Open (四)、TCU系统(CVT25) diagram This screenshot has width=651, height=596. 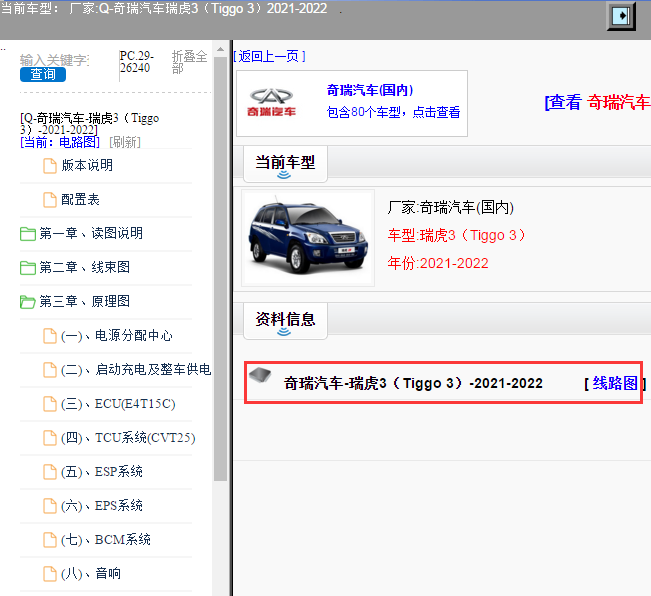pyautogui.click(x=128, y=437)
